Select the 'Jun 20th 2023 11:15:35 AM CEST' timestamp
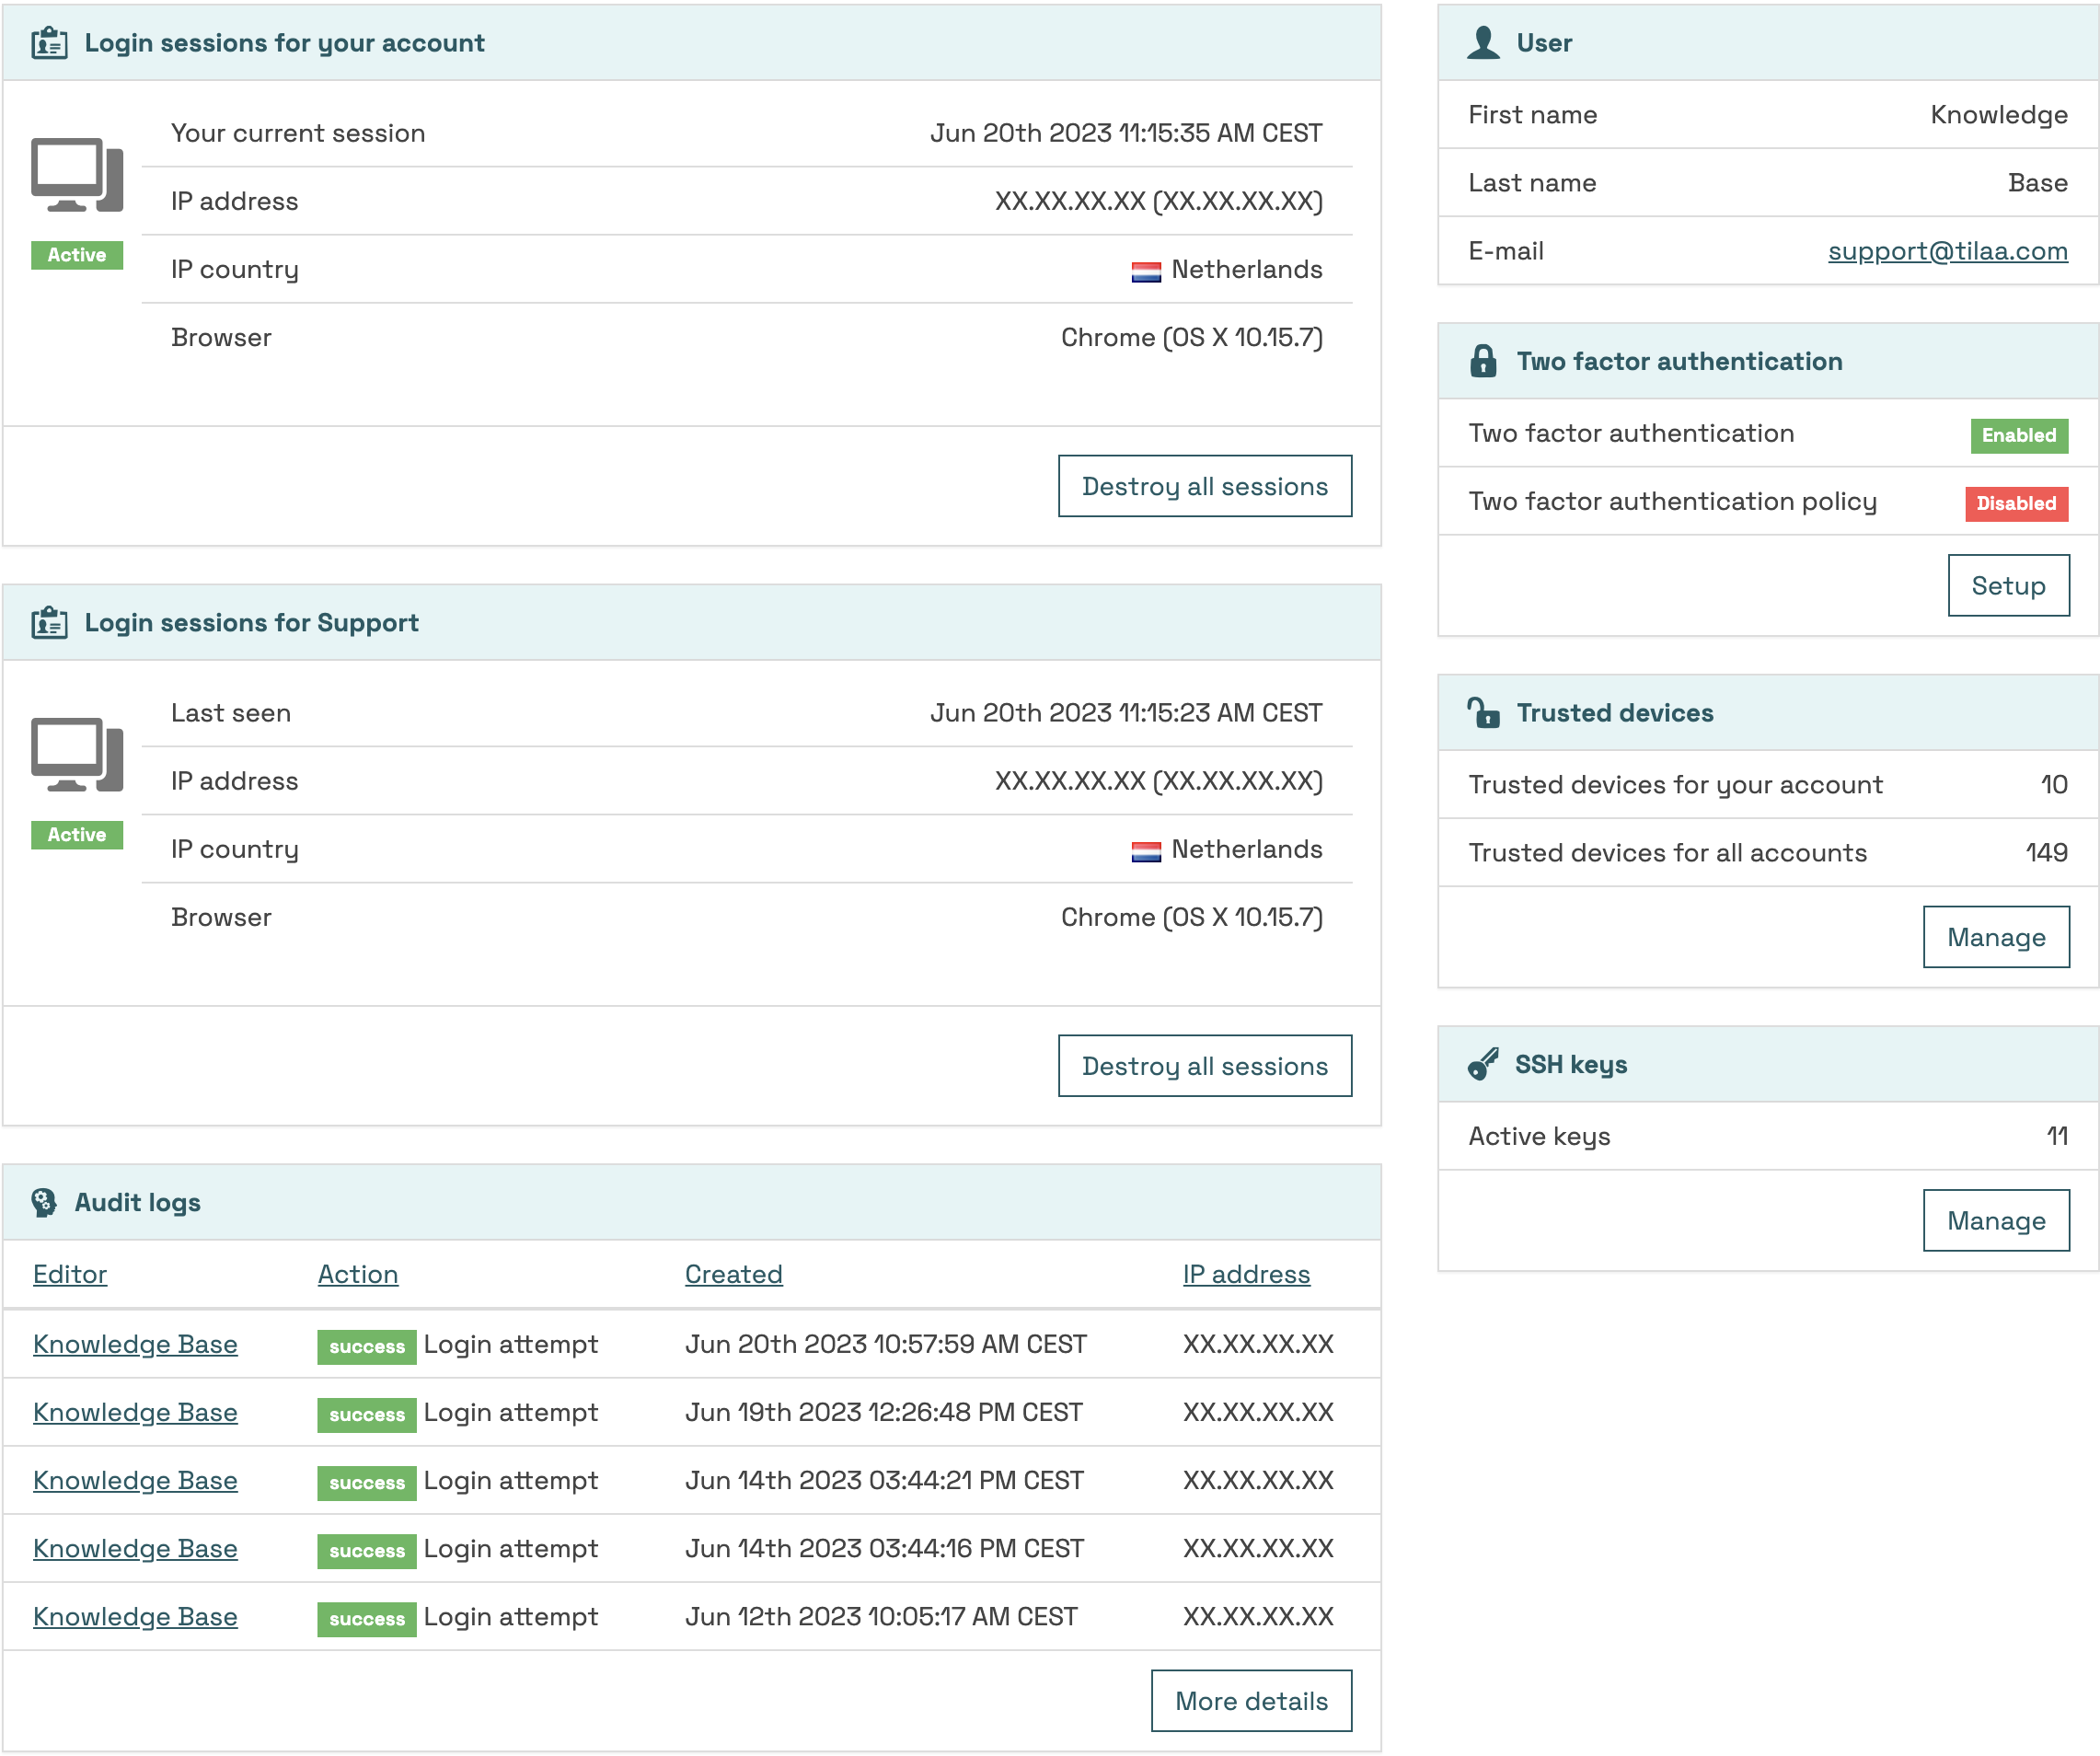 [1126, 133]
